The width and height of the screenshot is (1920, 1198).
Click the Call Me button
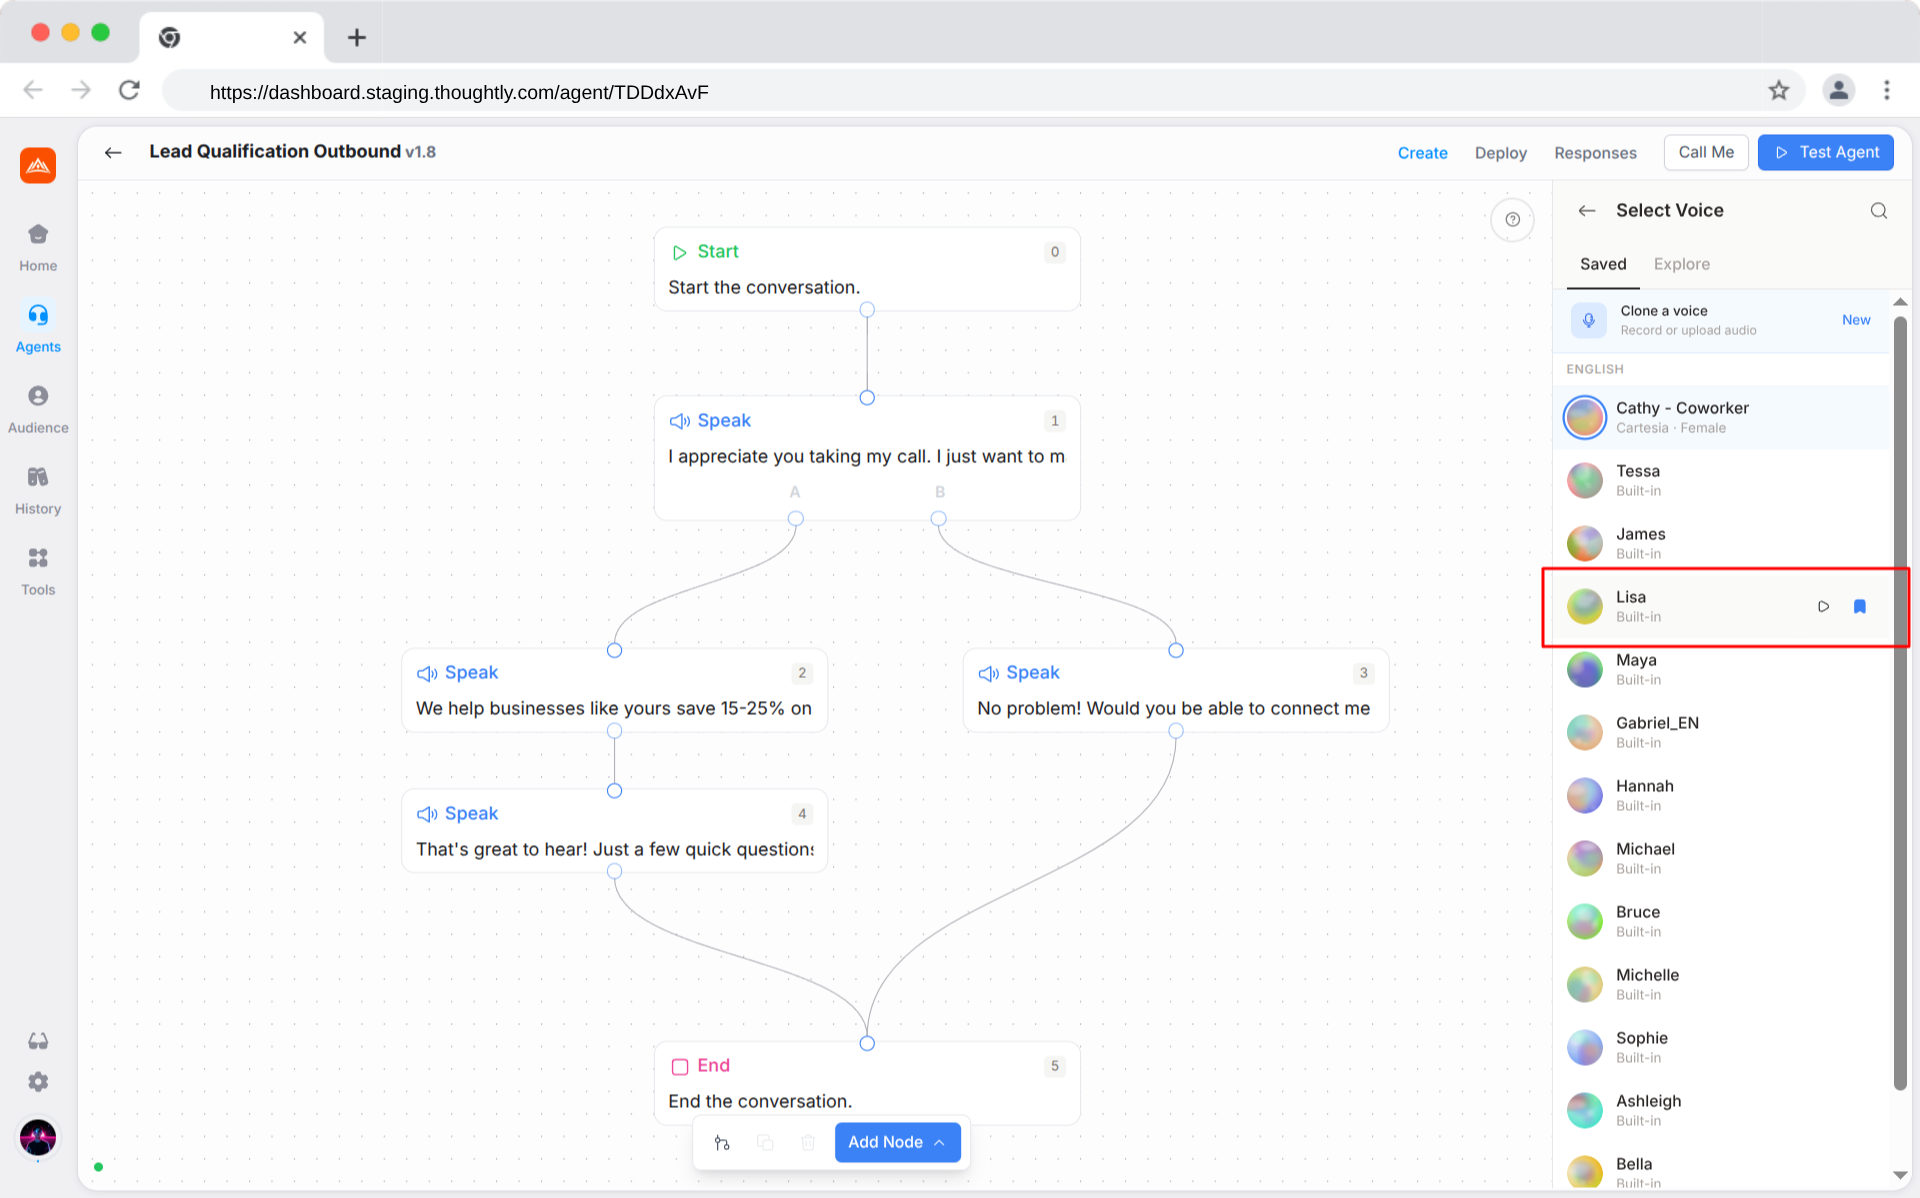coord(1705,152)
